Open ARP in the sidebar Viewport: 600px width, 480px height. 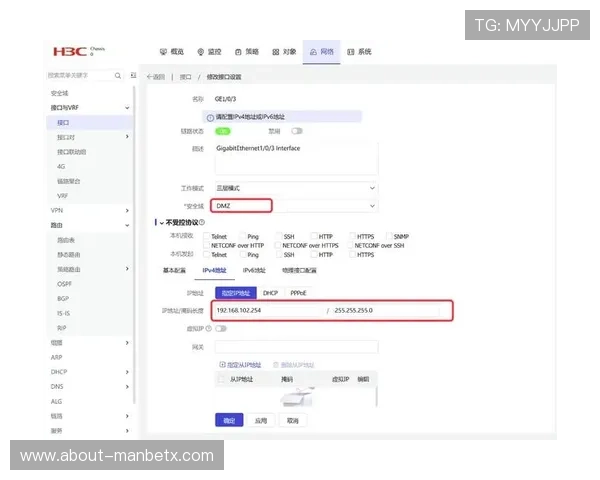click(56, 357)
